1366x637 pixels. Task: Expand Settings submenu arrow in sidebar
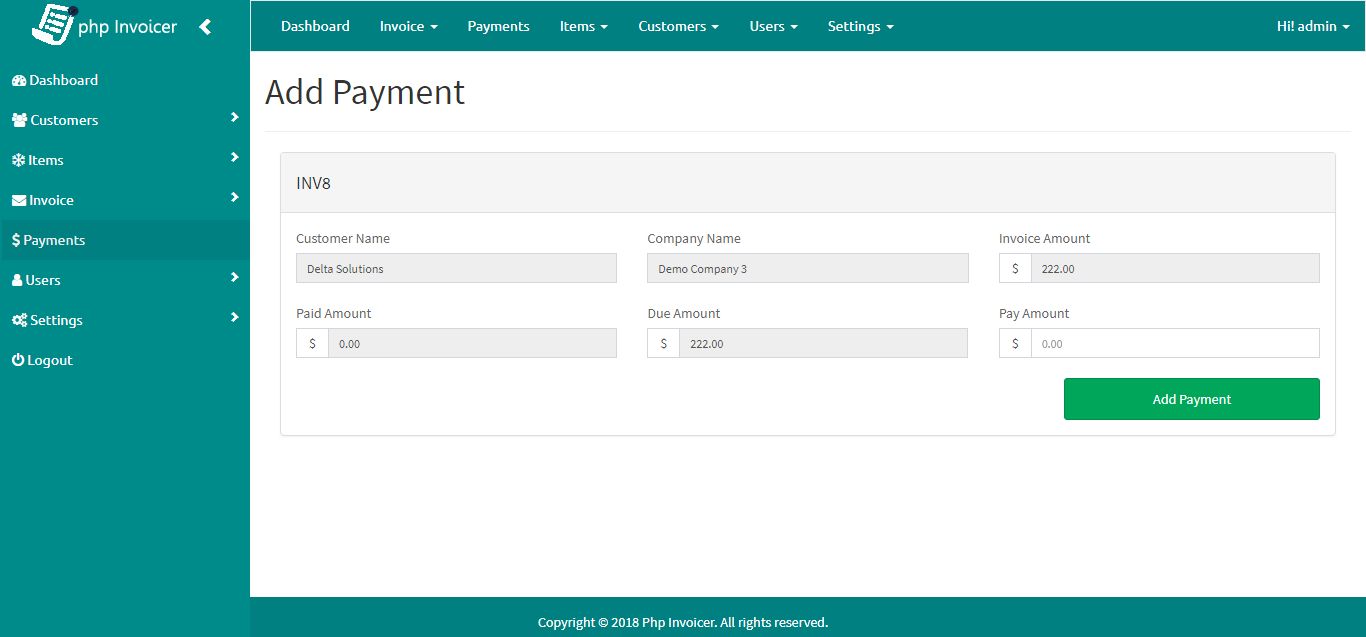pyautogui.click(x=234, y=318)
